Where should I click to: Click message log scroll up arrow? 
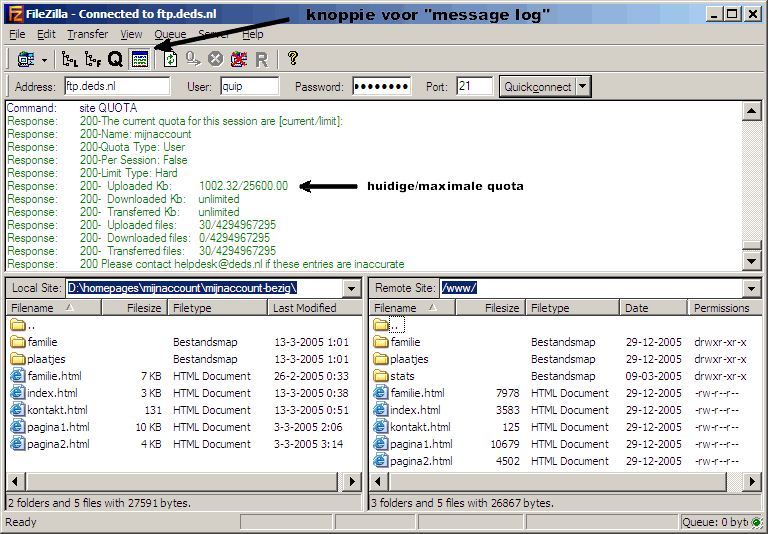[x=751, y=111]
